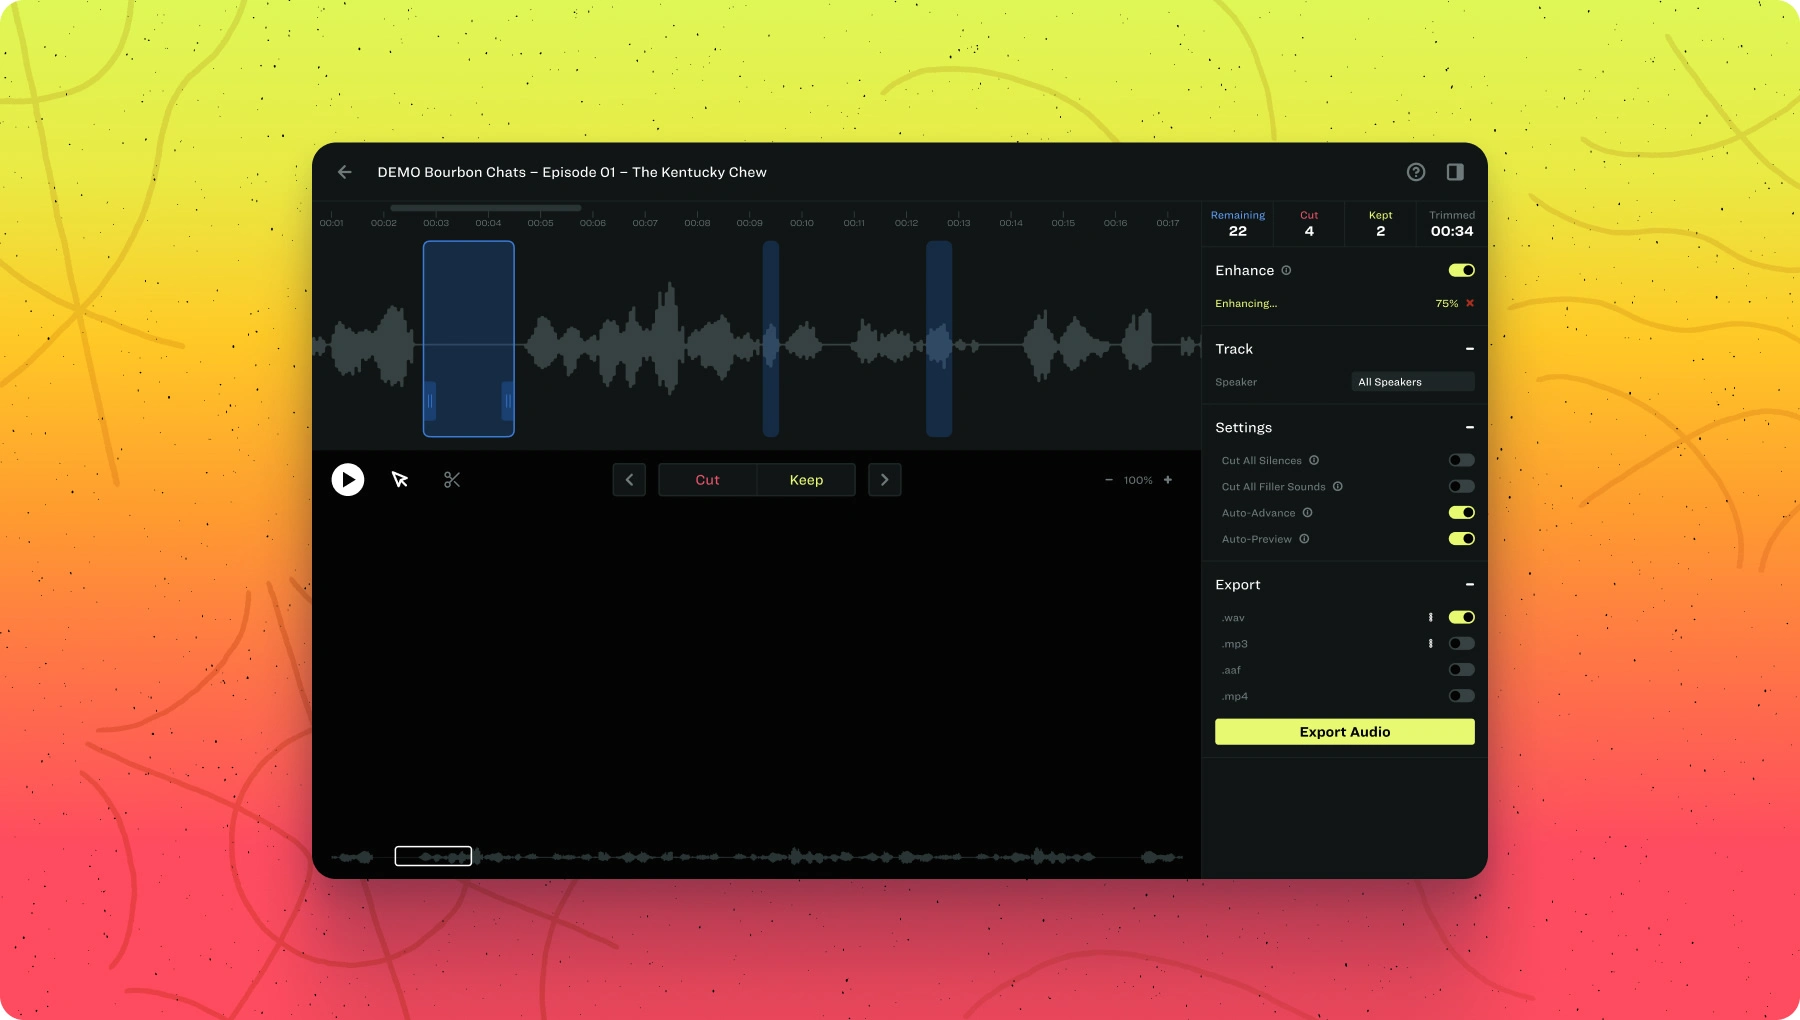1800x1020 pixels.
Task: Select the Trimmed 00:34 stat
Action: [1452, 224]
